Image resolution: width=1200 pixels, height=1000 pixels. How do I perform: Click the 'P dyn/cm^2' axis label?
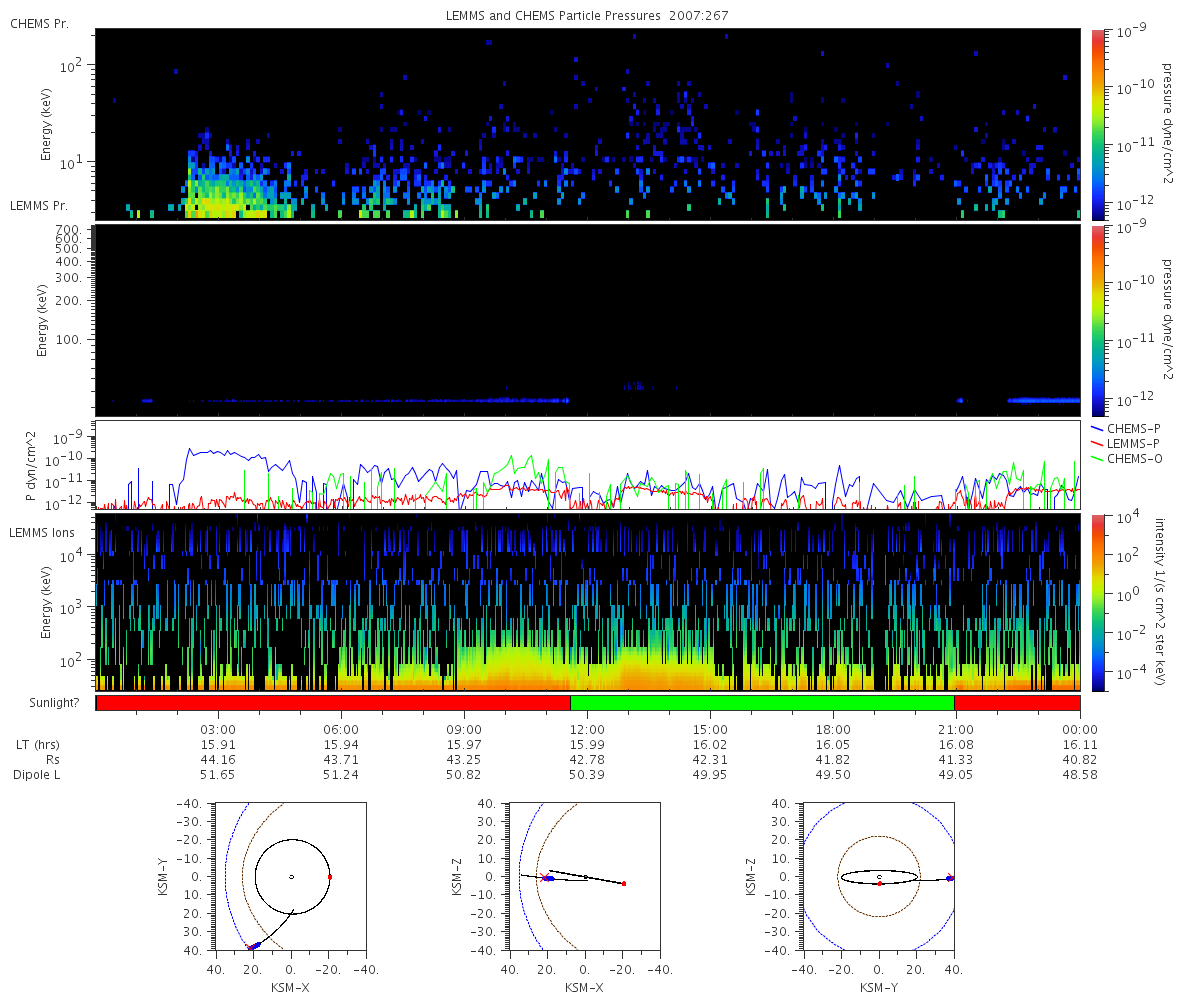pos(31,465)
